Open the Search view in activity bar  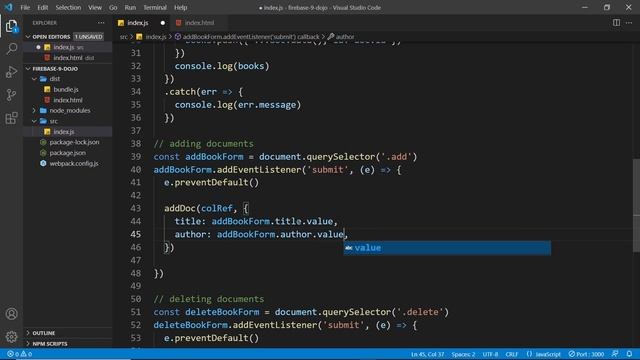11,49
